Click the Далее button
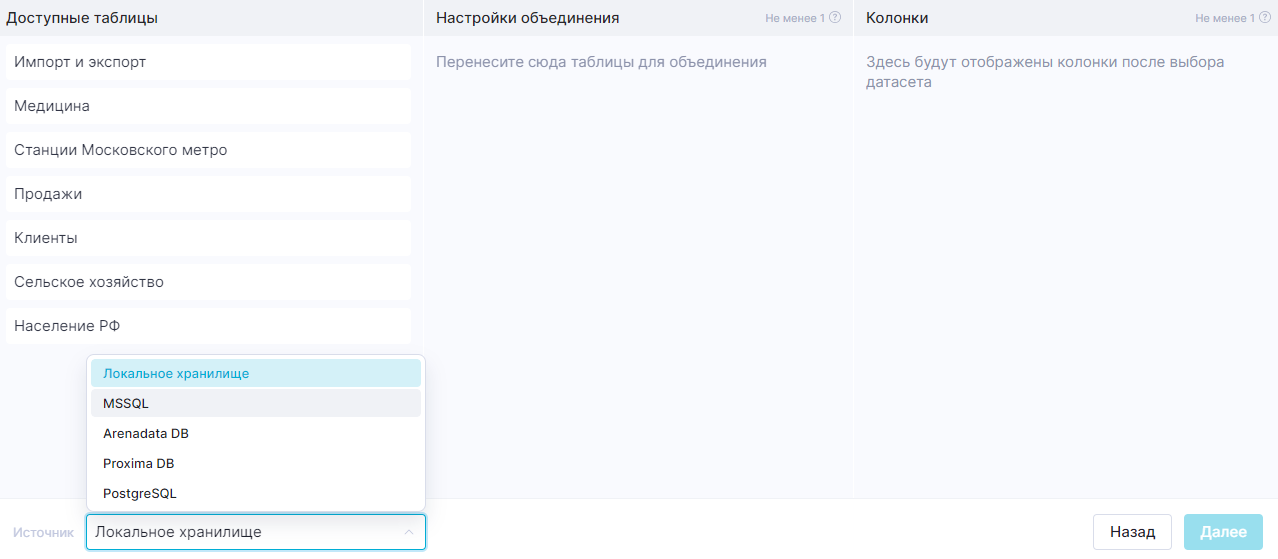This screenshot has width=1278, height=559. 1223,532
